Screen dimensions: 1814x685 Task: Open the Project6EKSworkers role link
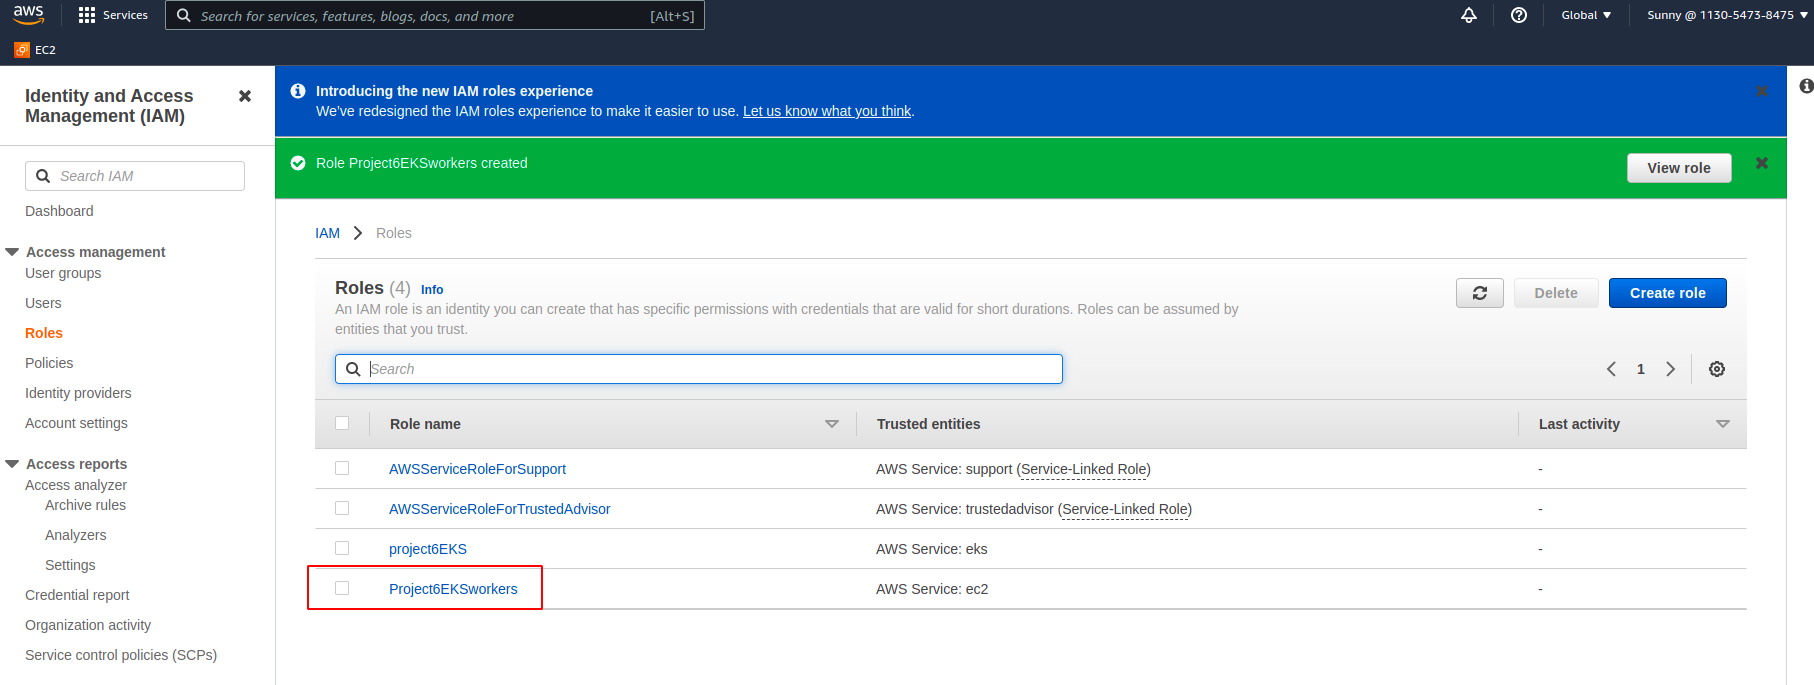453,589
